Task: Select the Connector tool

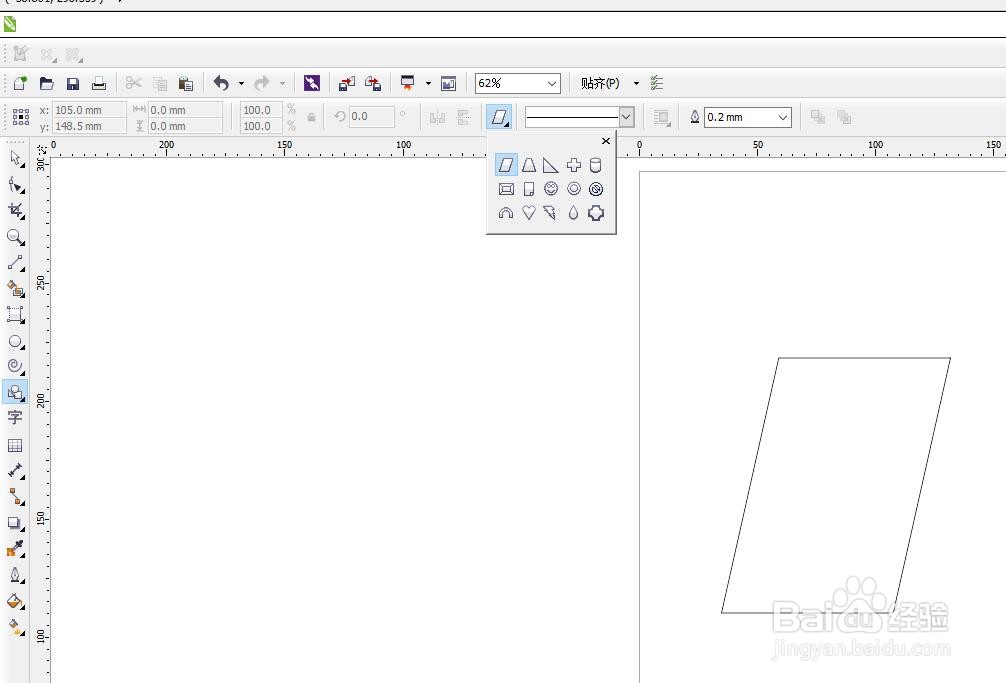Action: (x=15, y=496)
